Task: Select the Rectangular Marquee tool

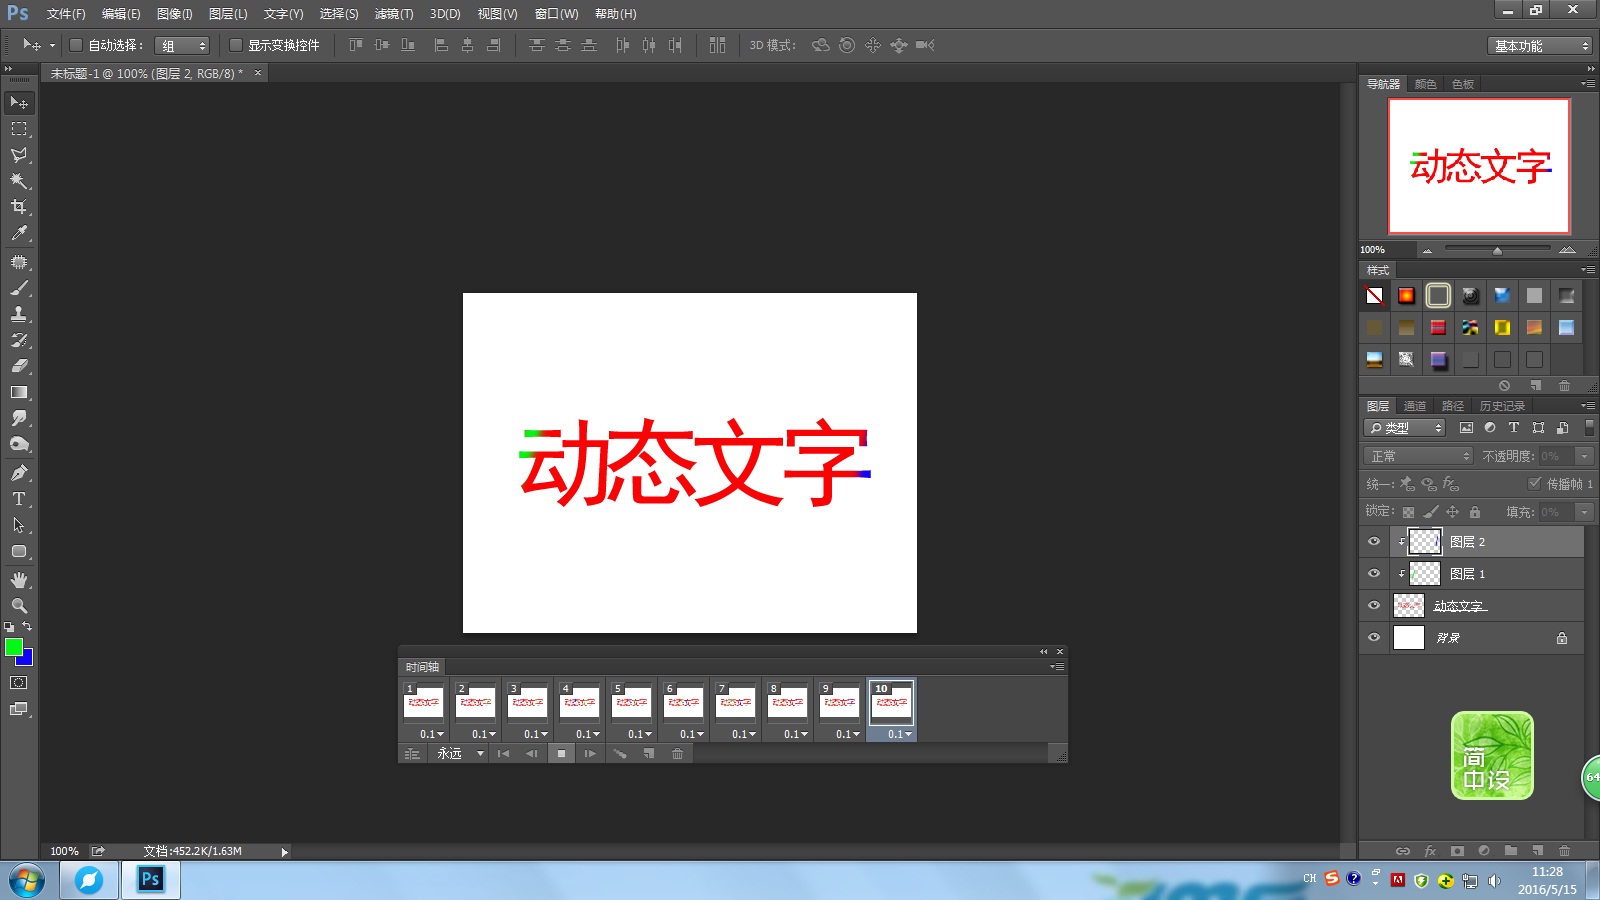Action: pos(19,129)
